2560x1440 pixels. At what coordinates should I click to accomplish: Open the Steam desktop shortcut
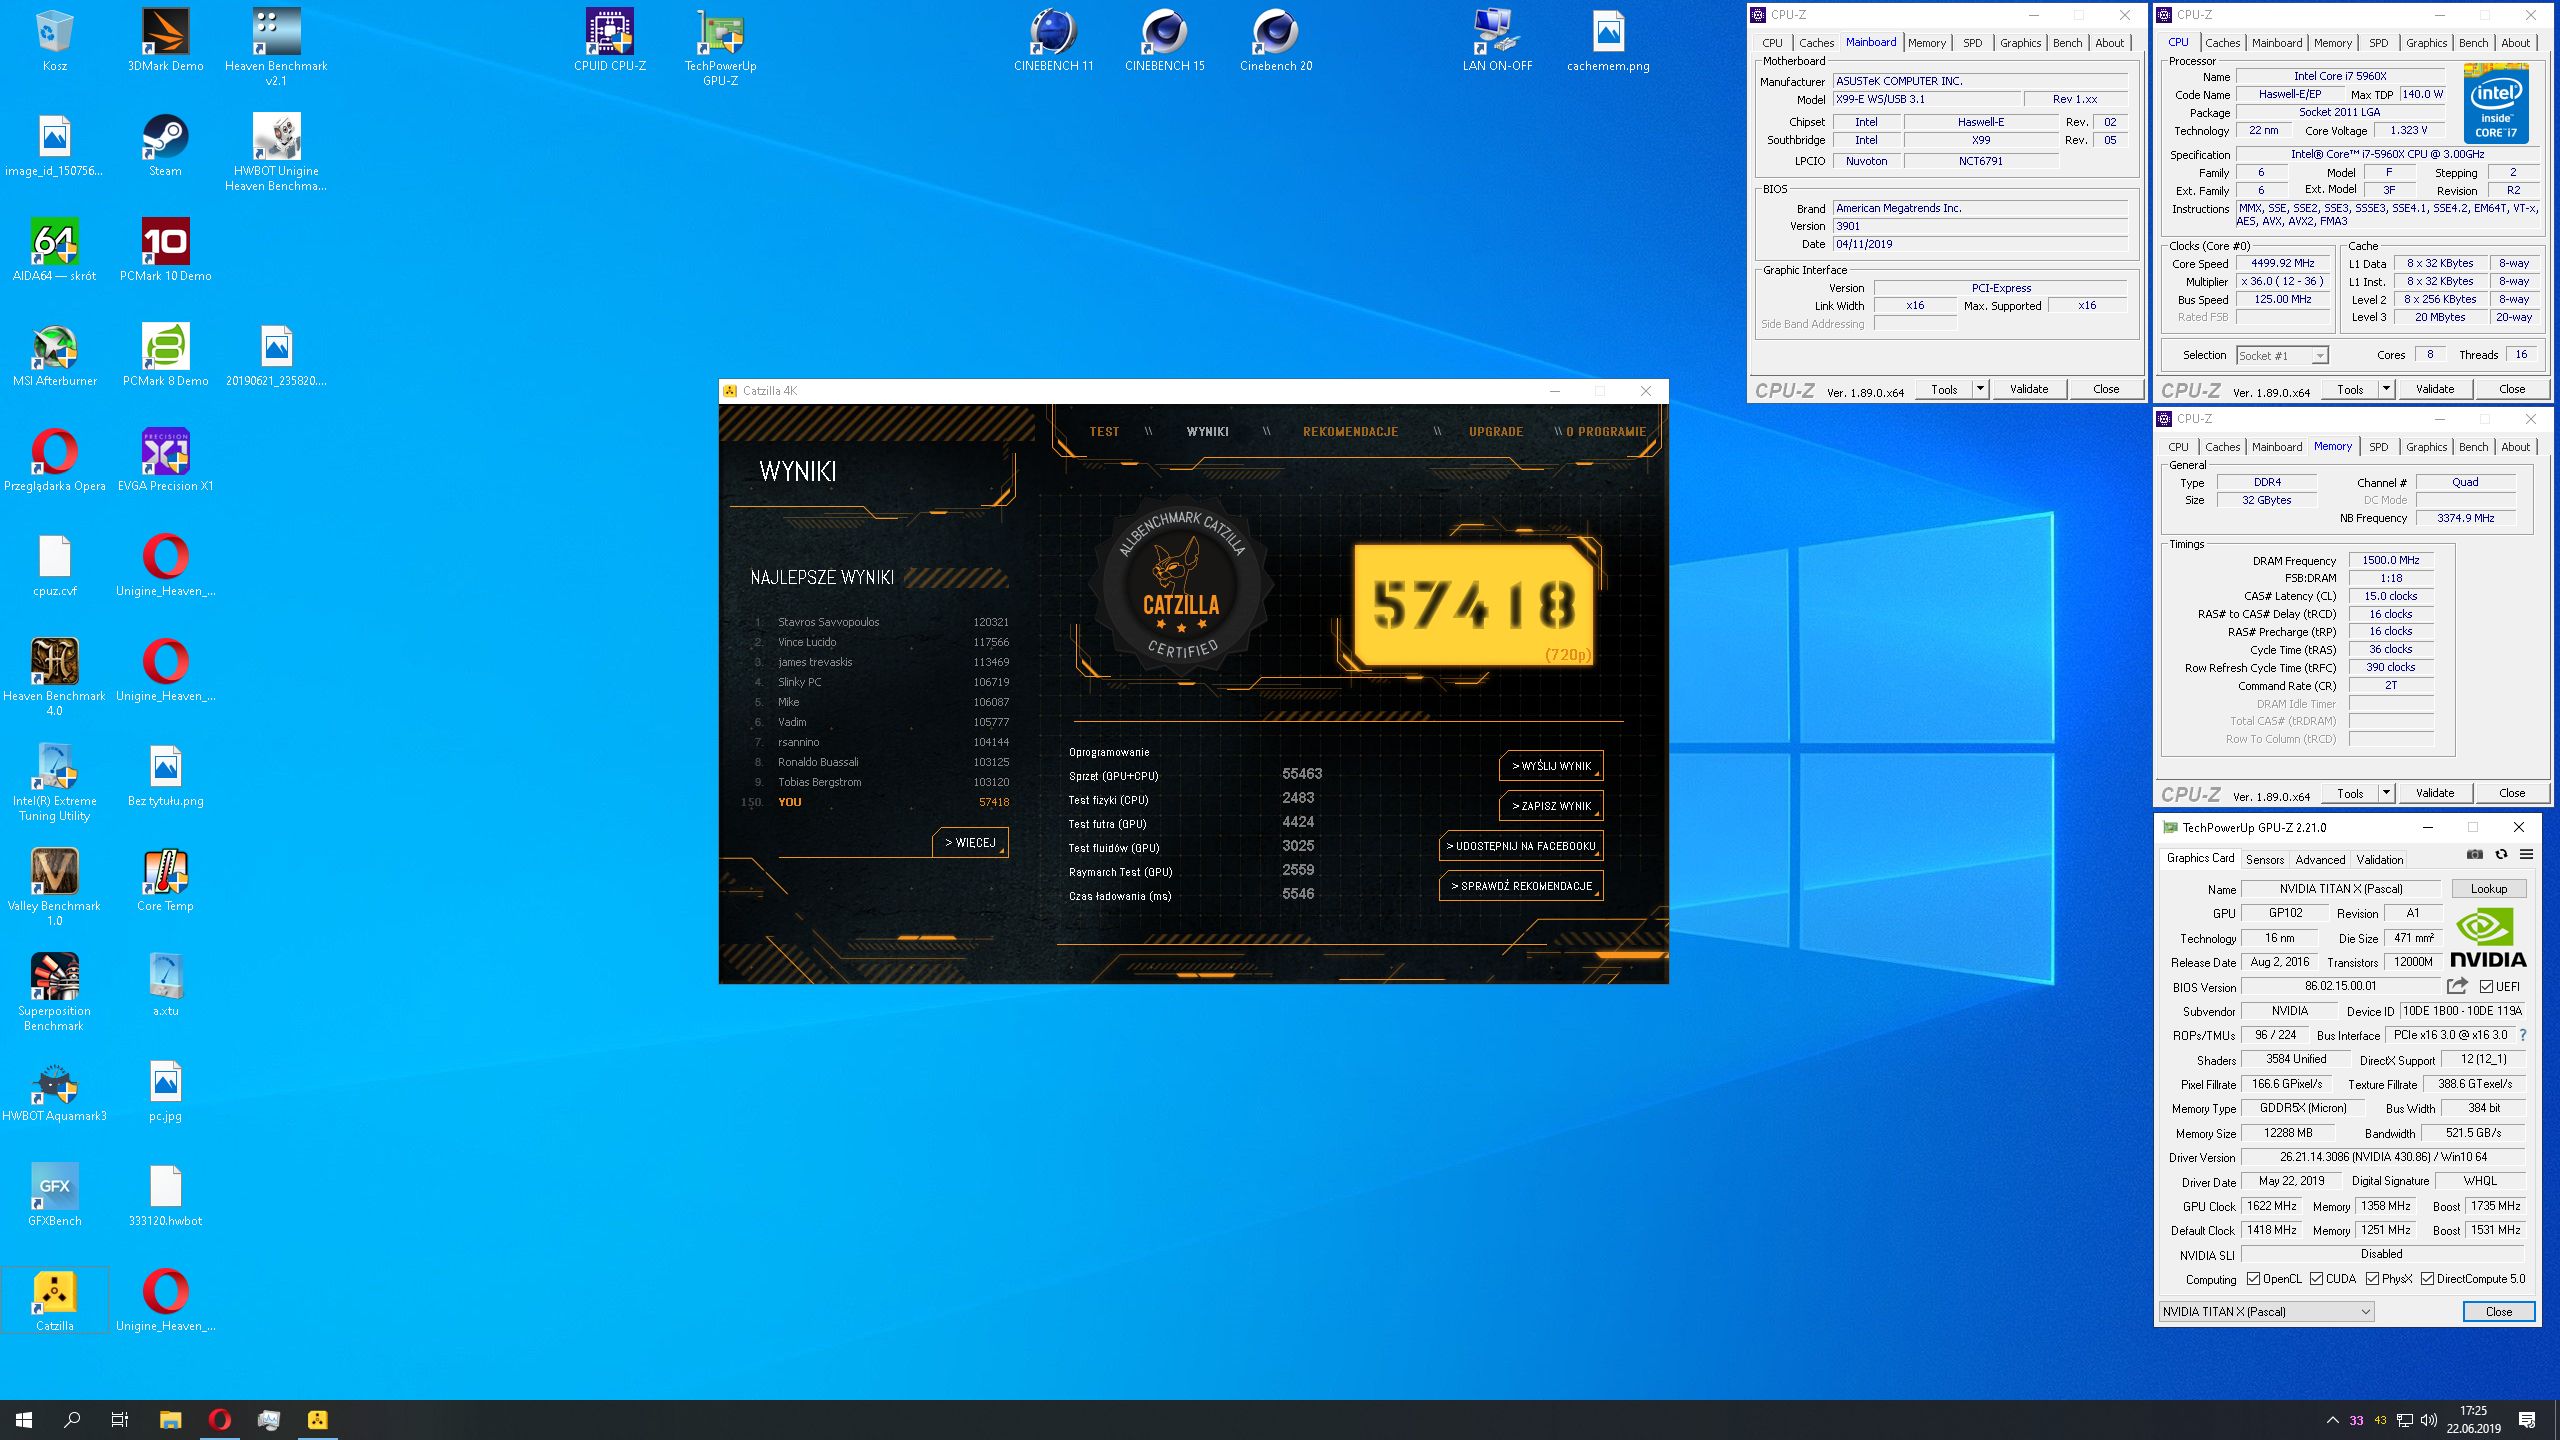[165, 145]
